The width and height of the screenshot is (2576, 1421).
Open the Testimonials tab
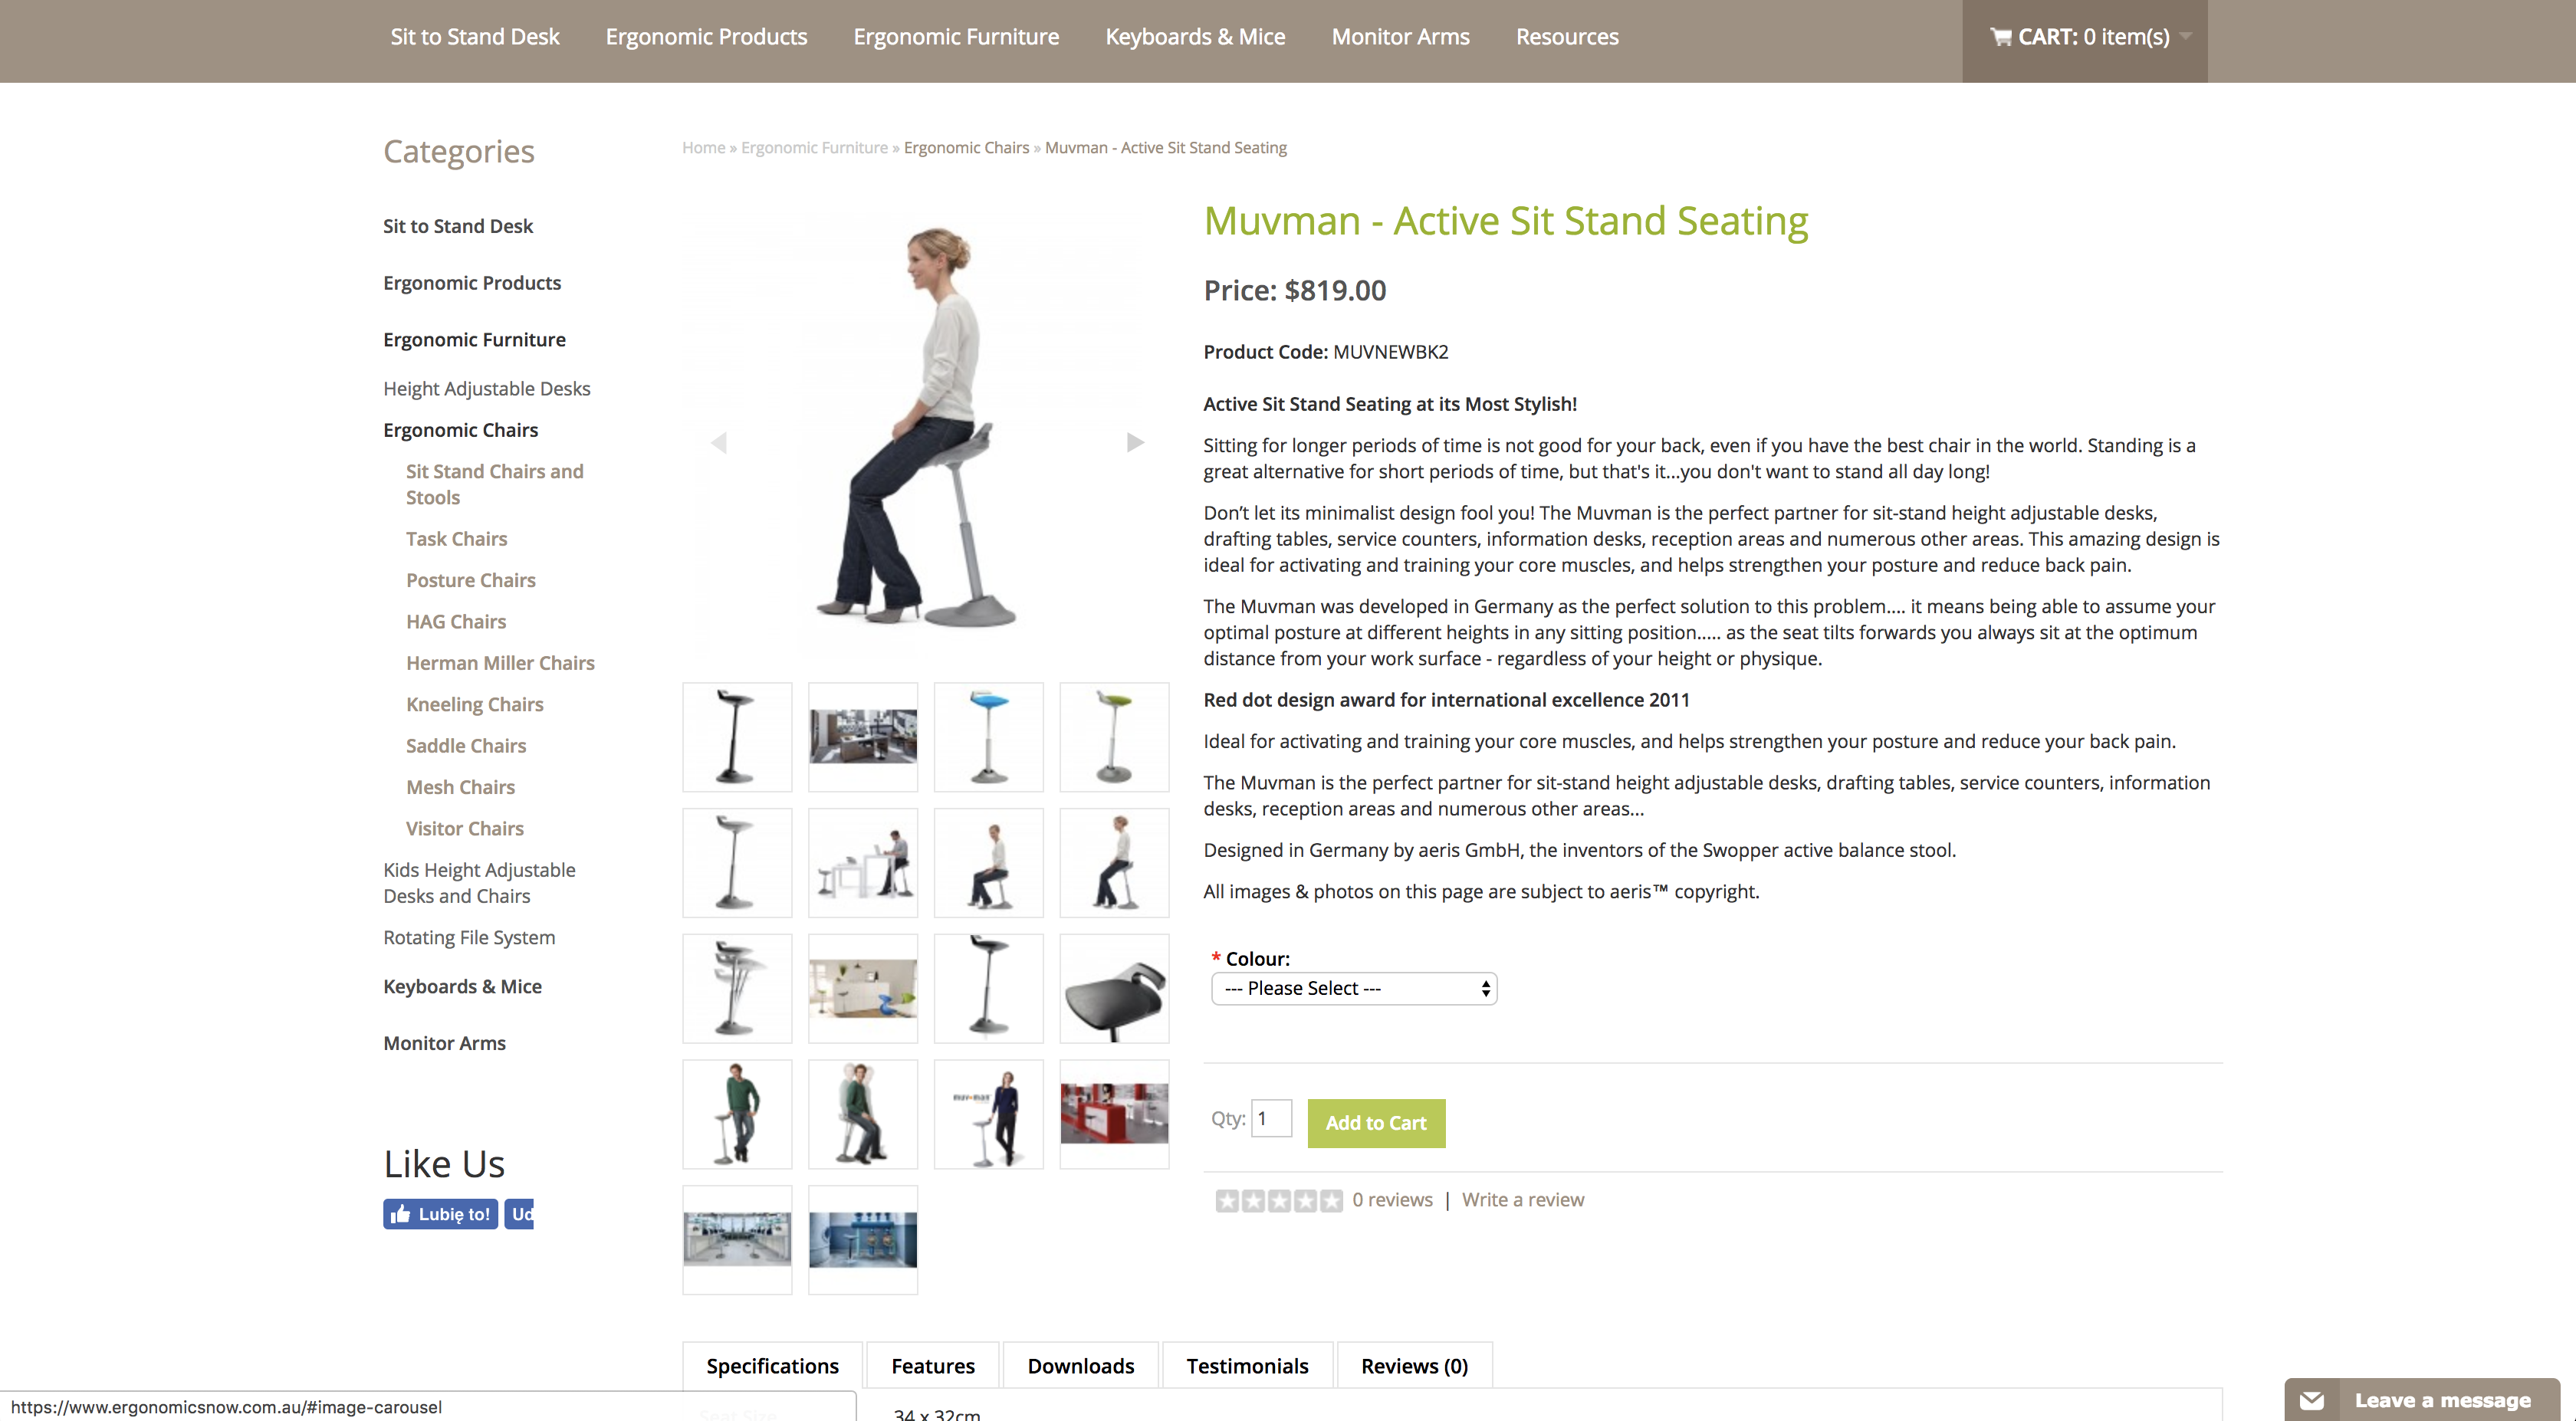click(x=1247, y=1365)
